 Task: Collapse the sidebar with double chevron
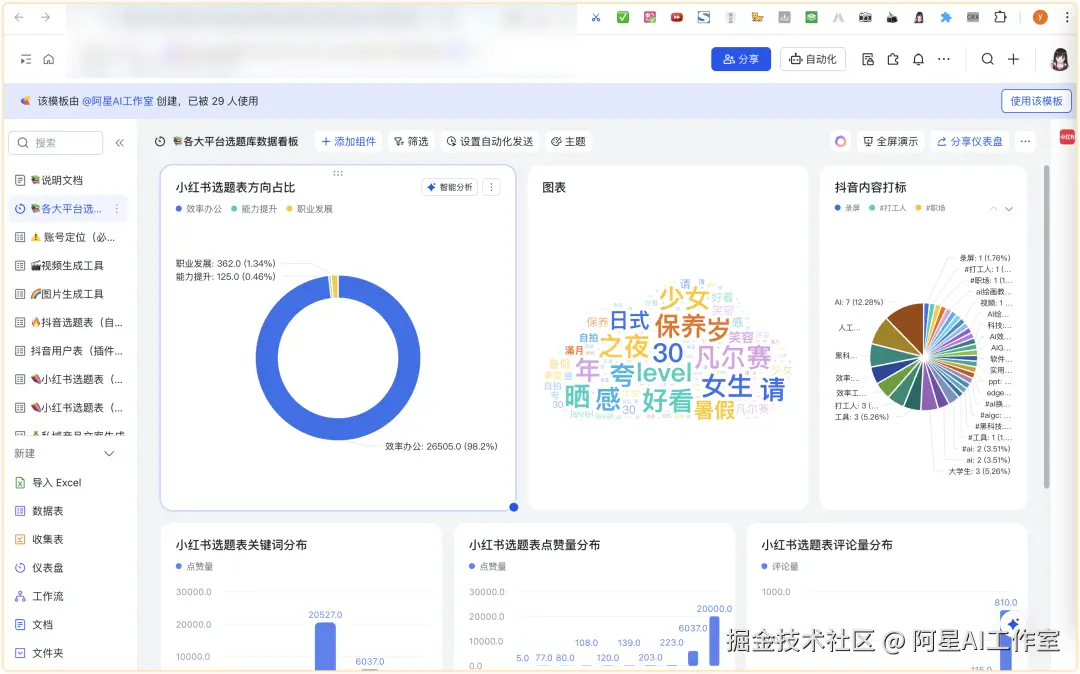click(119, 143)
